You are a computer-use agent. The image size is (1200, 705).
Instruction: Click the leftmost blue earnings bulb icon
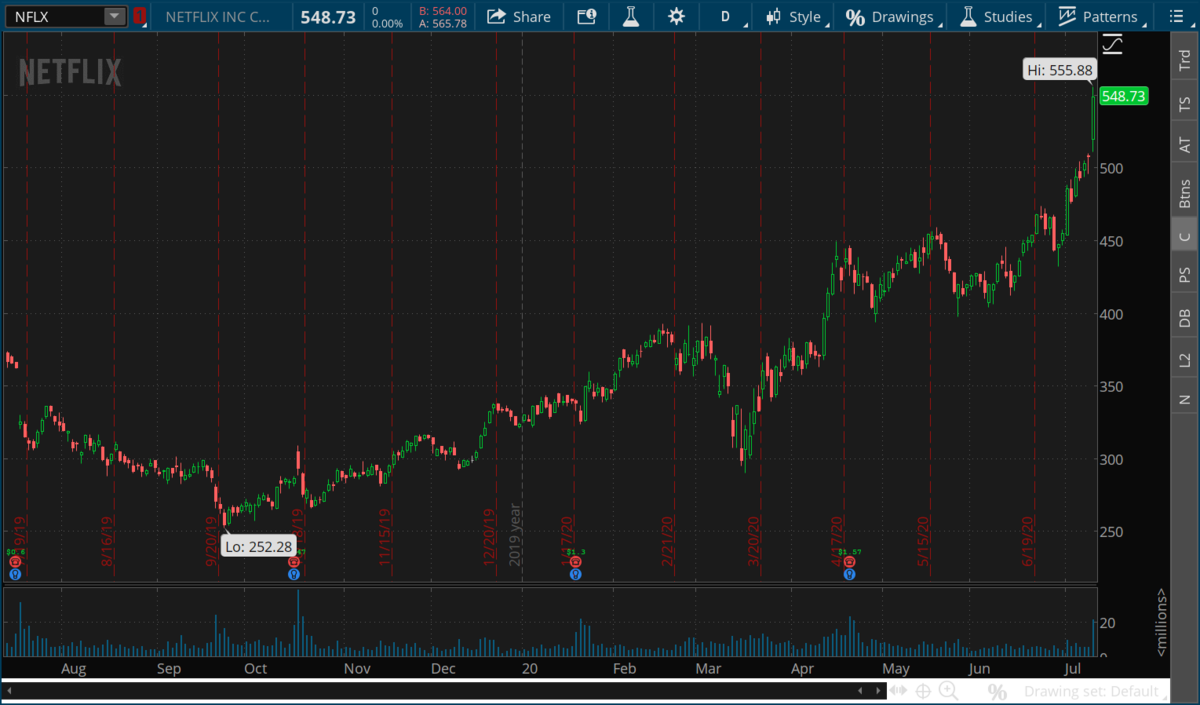(15, 574)
